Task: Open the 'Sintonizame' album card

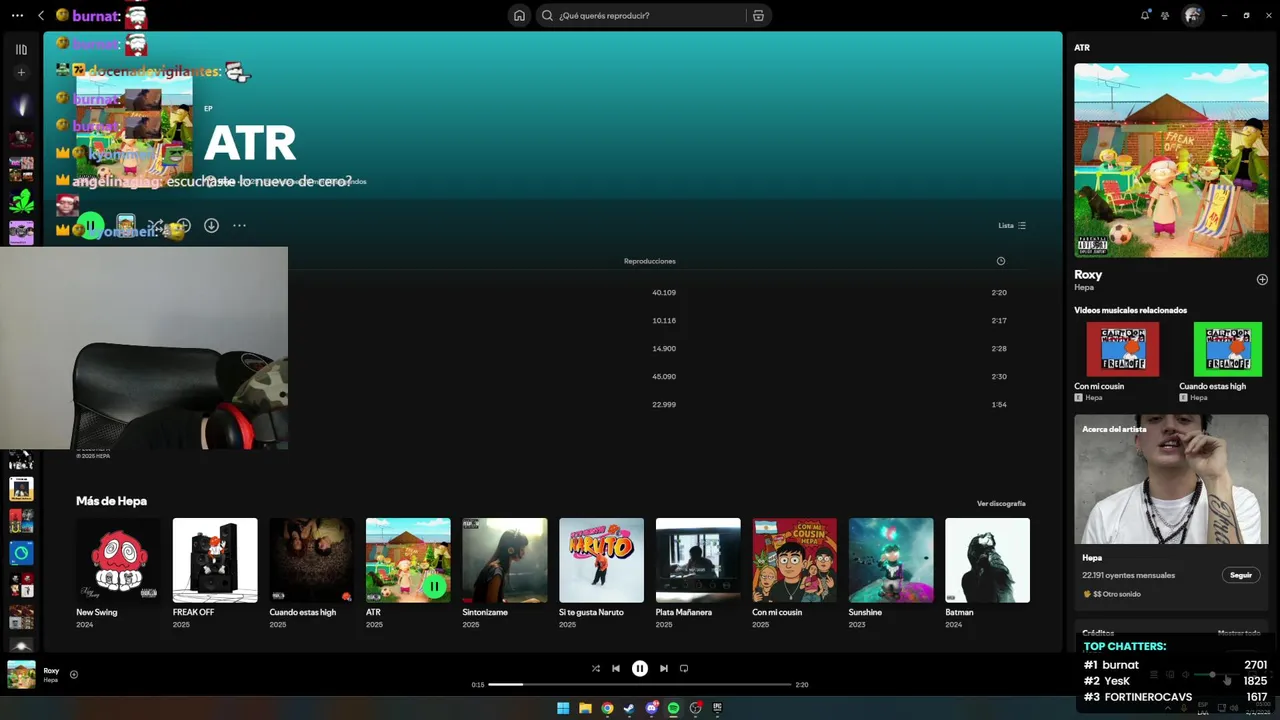Action: coord(505,572)
